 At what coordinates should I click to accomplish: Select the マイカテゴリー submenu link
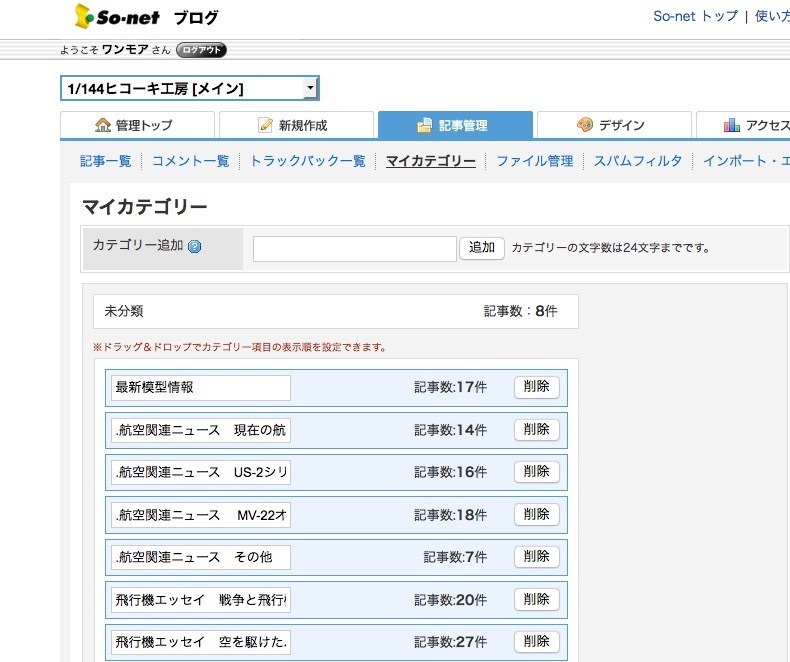(431, 161)
